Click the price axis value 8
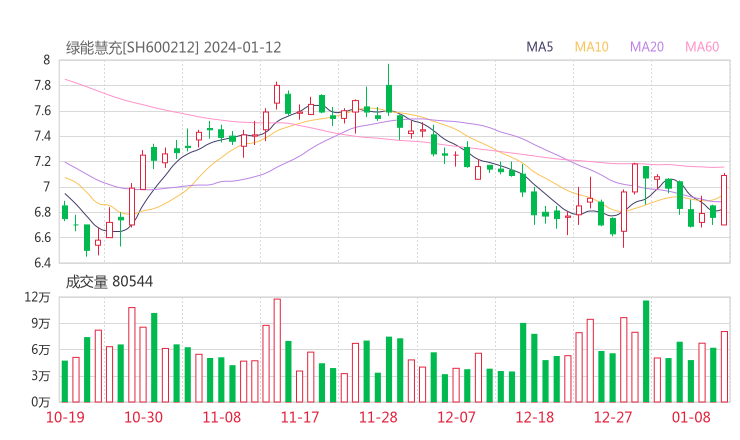 click(x=46, y=60)
